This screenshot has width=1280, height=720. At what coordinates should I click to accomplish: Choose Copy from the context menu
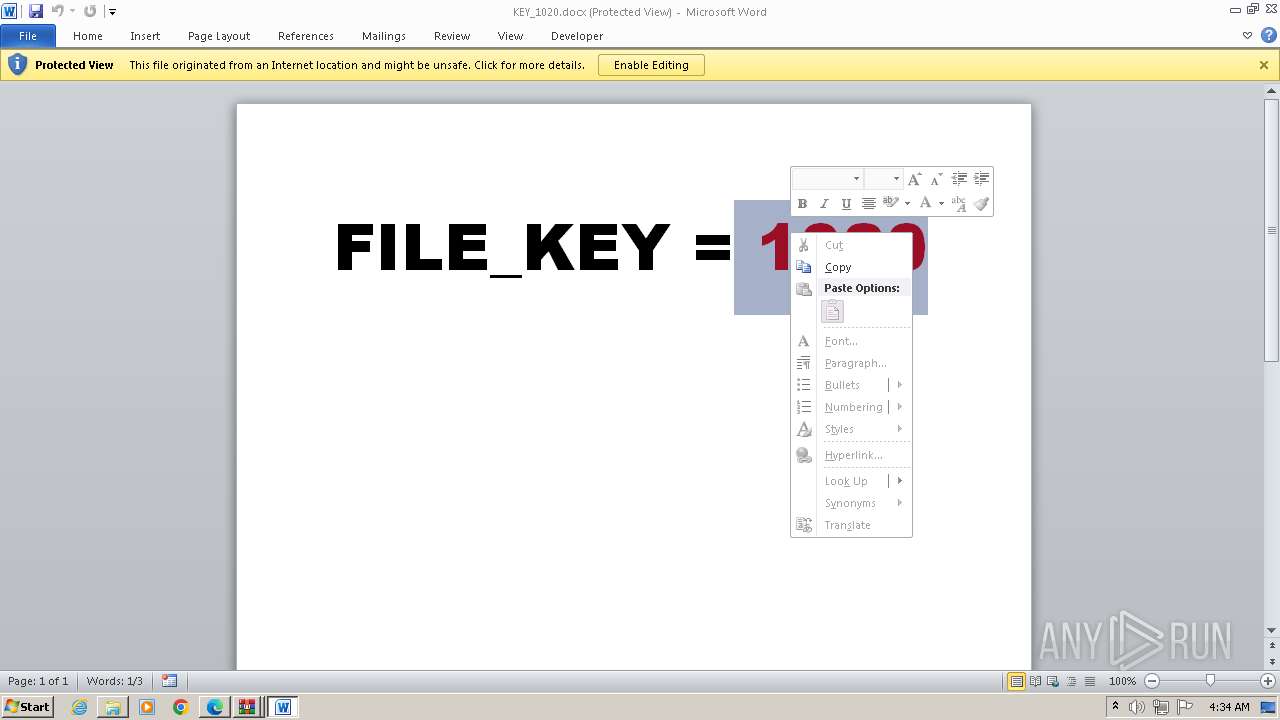(851, 267)
